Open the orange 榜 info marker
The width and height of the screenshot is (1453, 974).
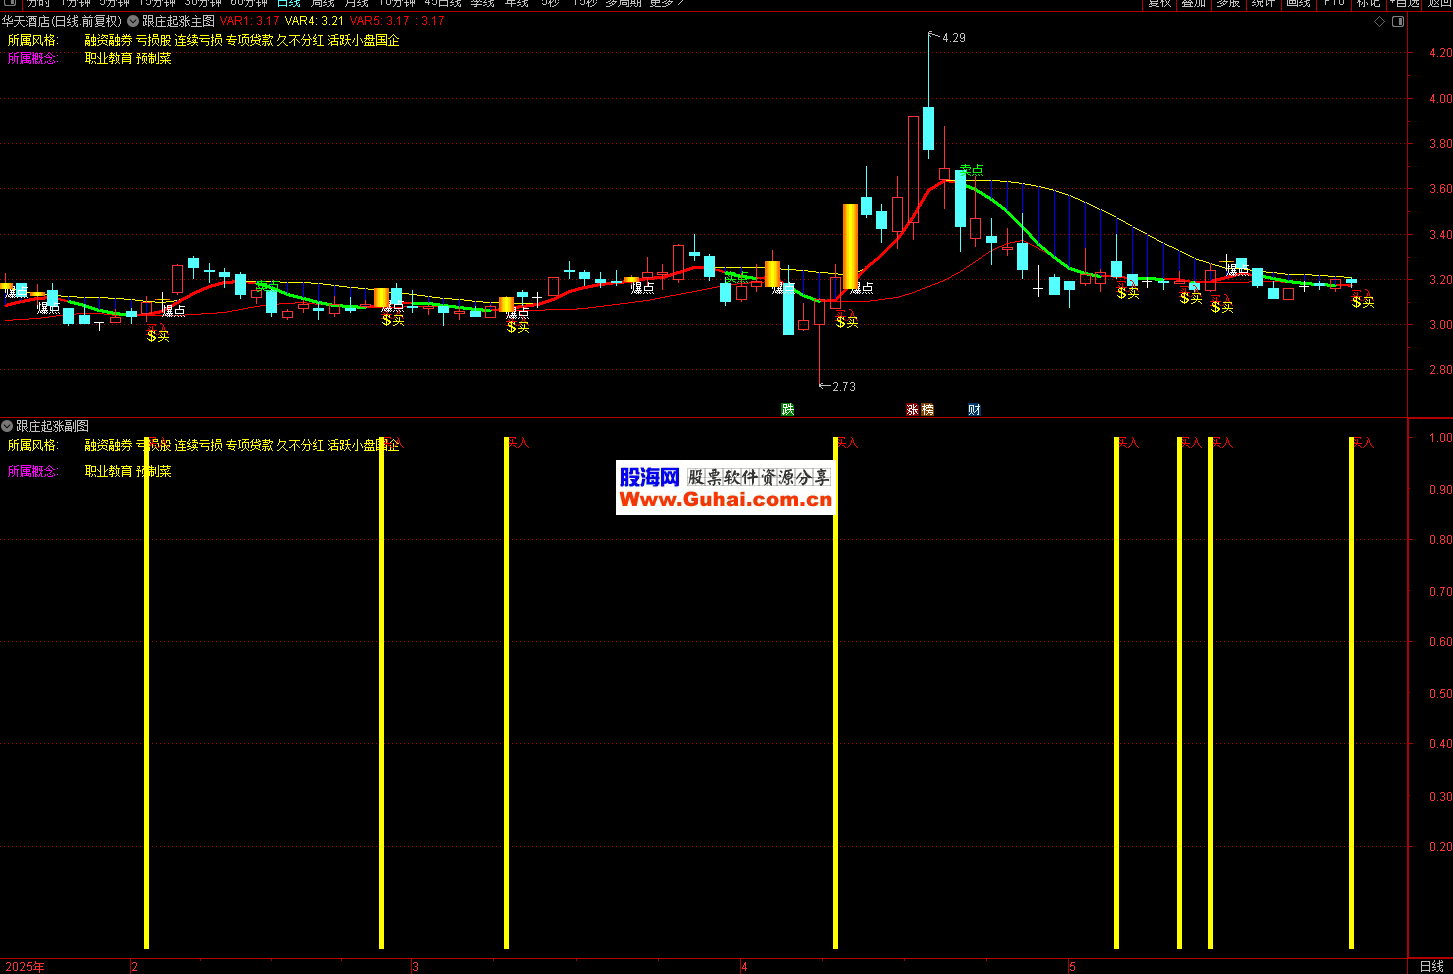coord(927,409)
